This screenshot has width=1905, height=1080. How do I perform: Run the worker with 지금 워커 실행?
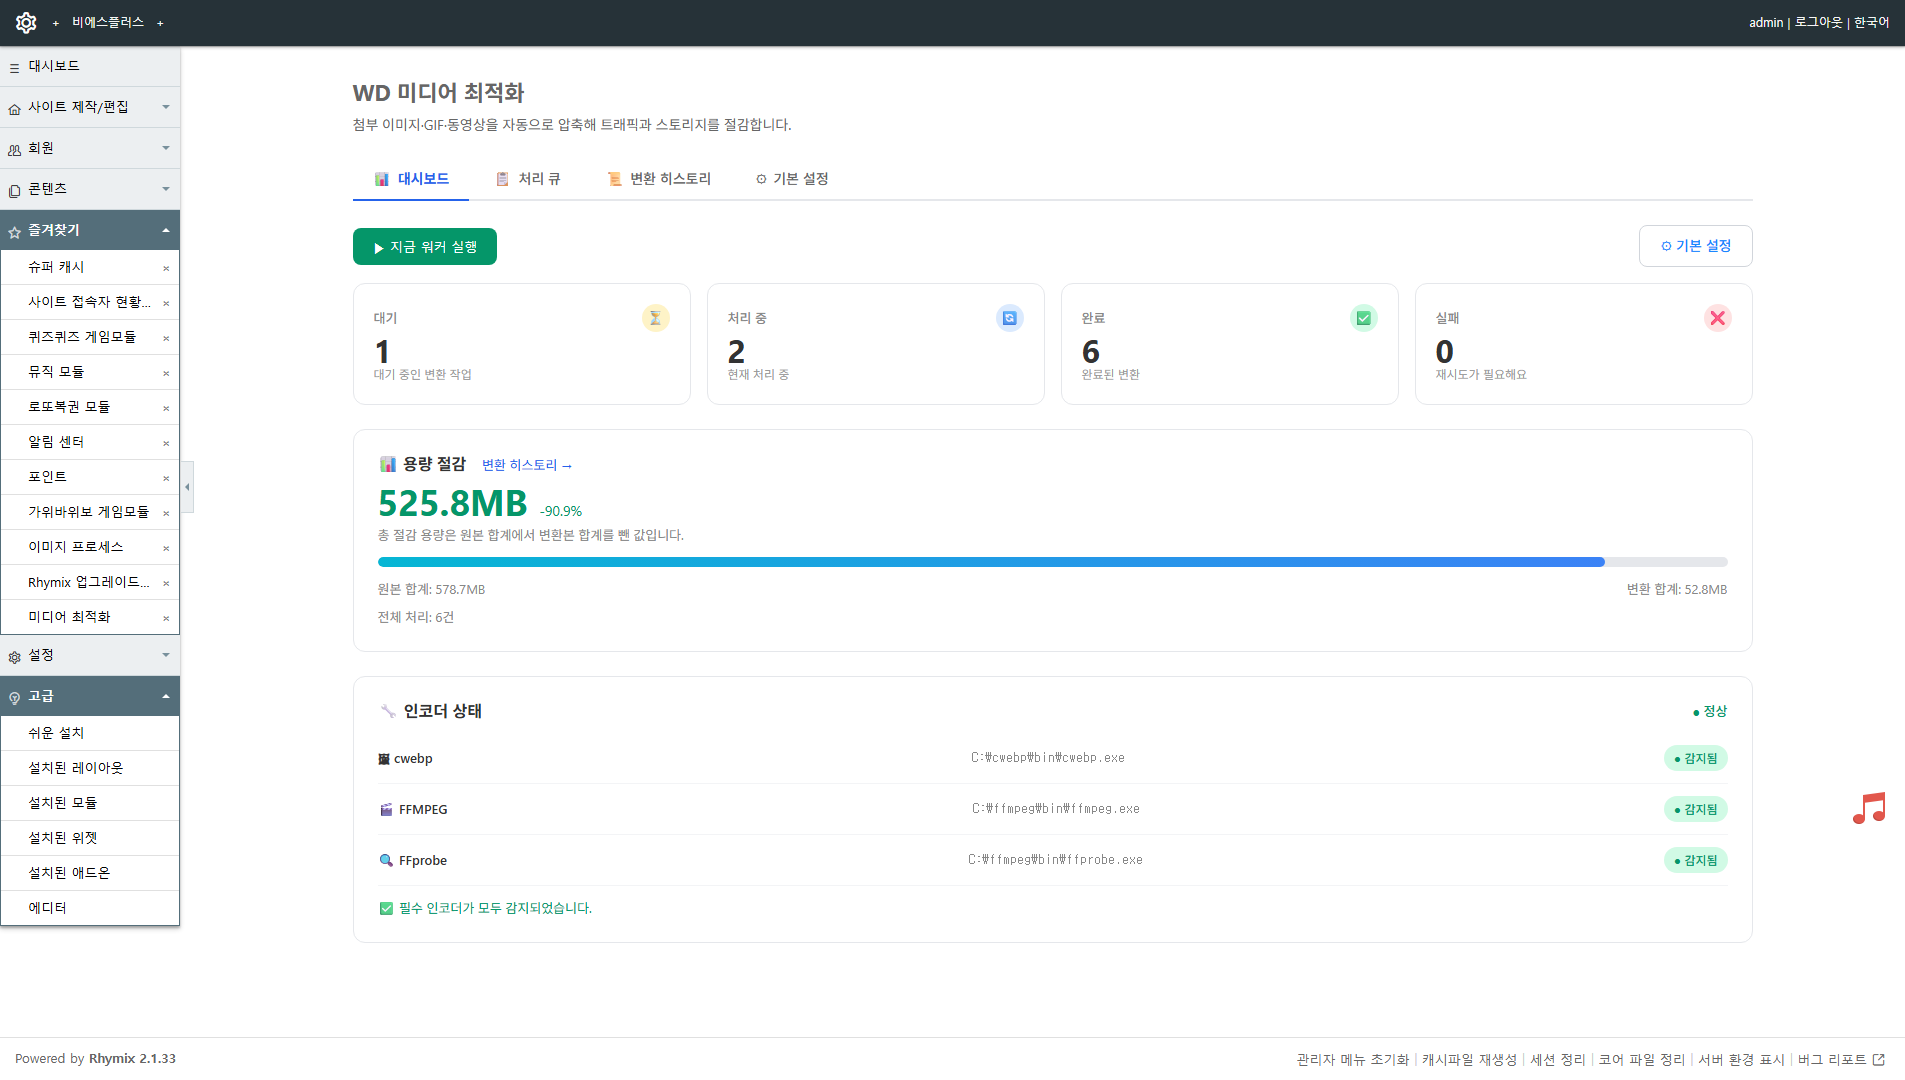[x=425, y=247]
